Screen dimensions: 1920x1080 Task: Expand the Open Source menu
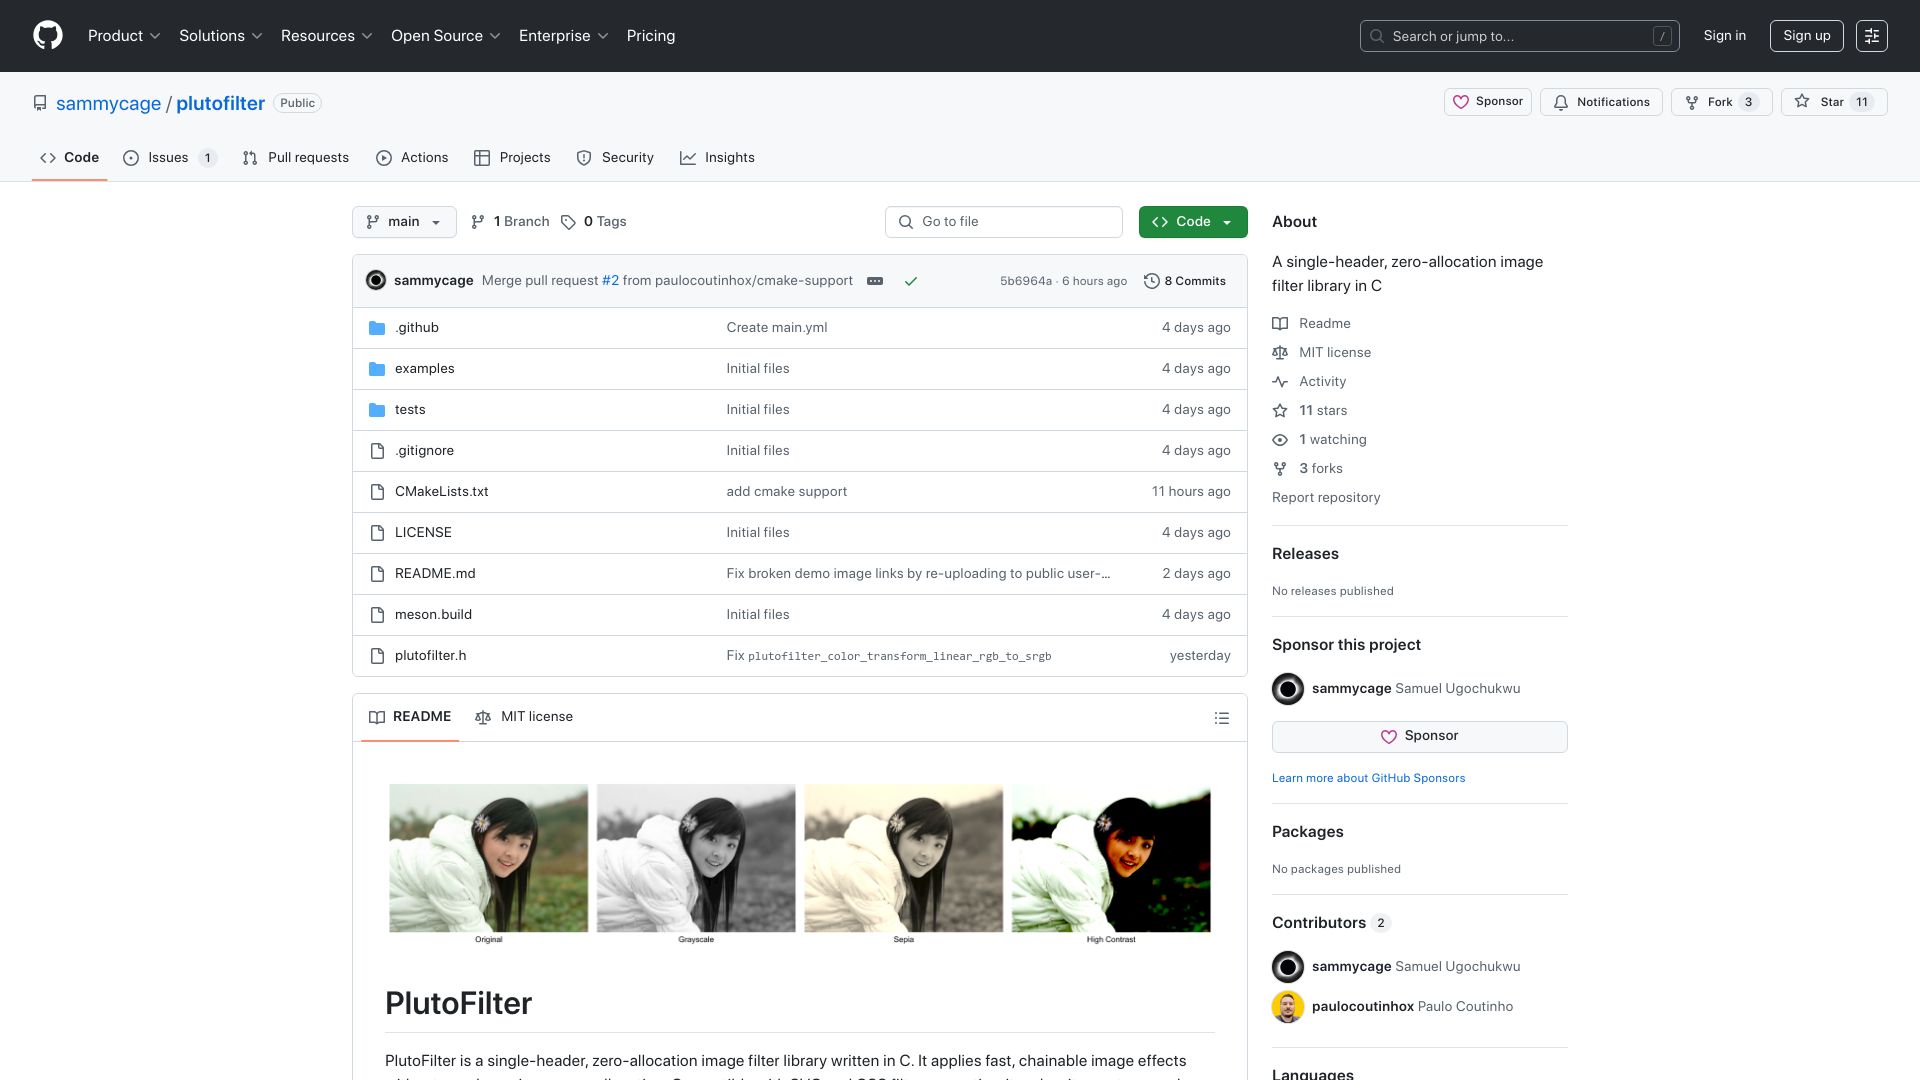(x=445, y=36)
